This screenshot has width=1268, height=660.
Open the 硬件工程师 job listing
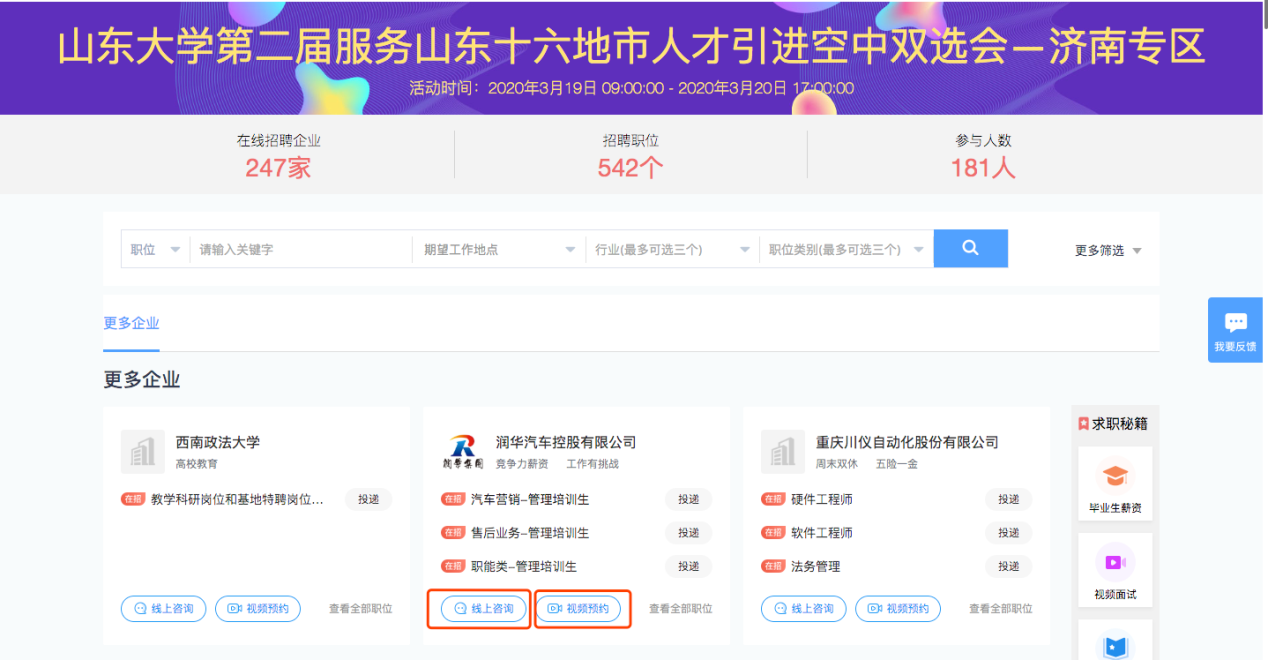(822, 500)
